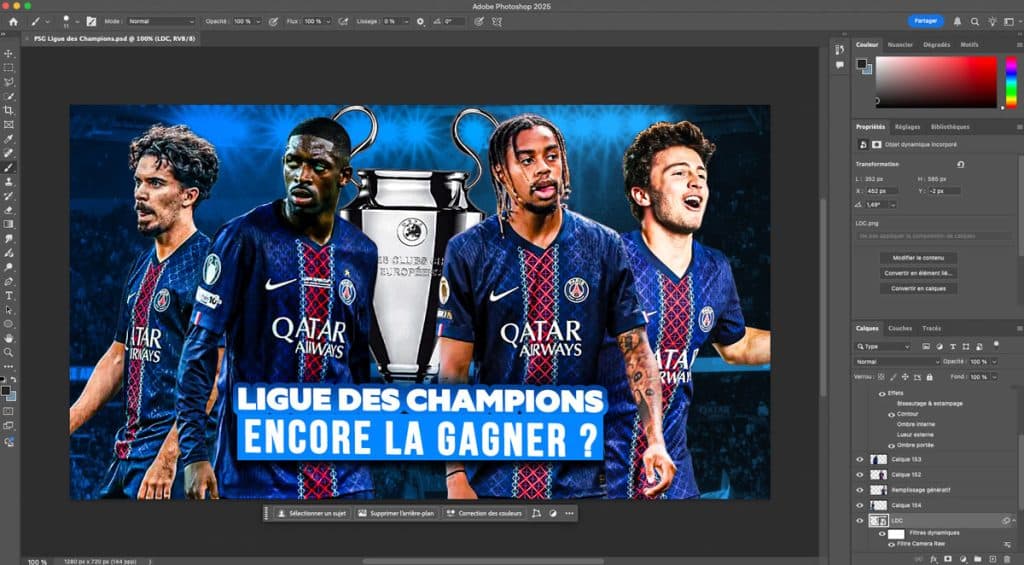
Task: Hide the Remplissage génératif layer
Action: (860, 490)
